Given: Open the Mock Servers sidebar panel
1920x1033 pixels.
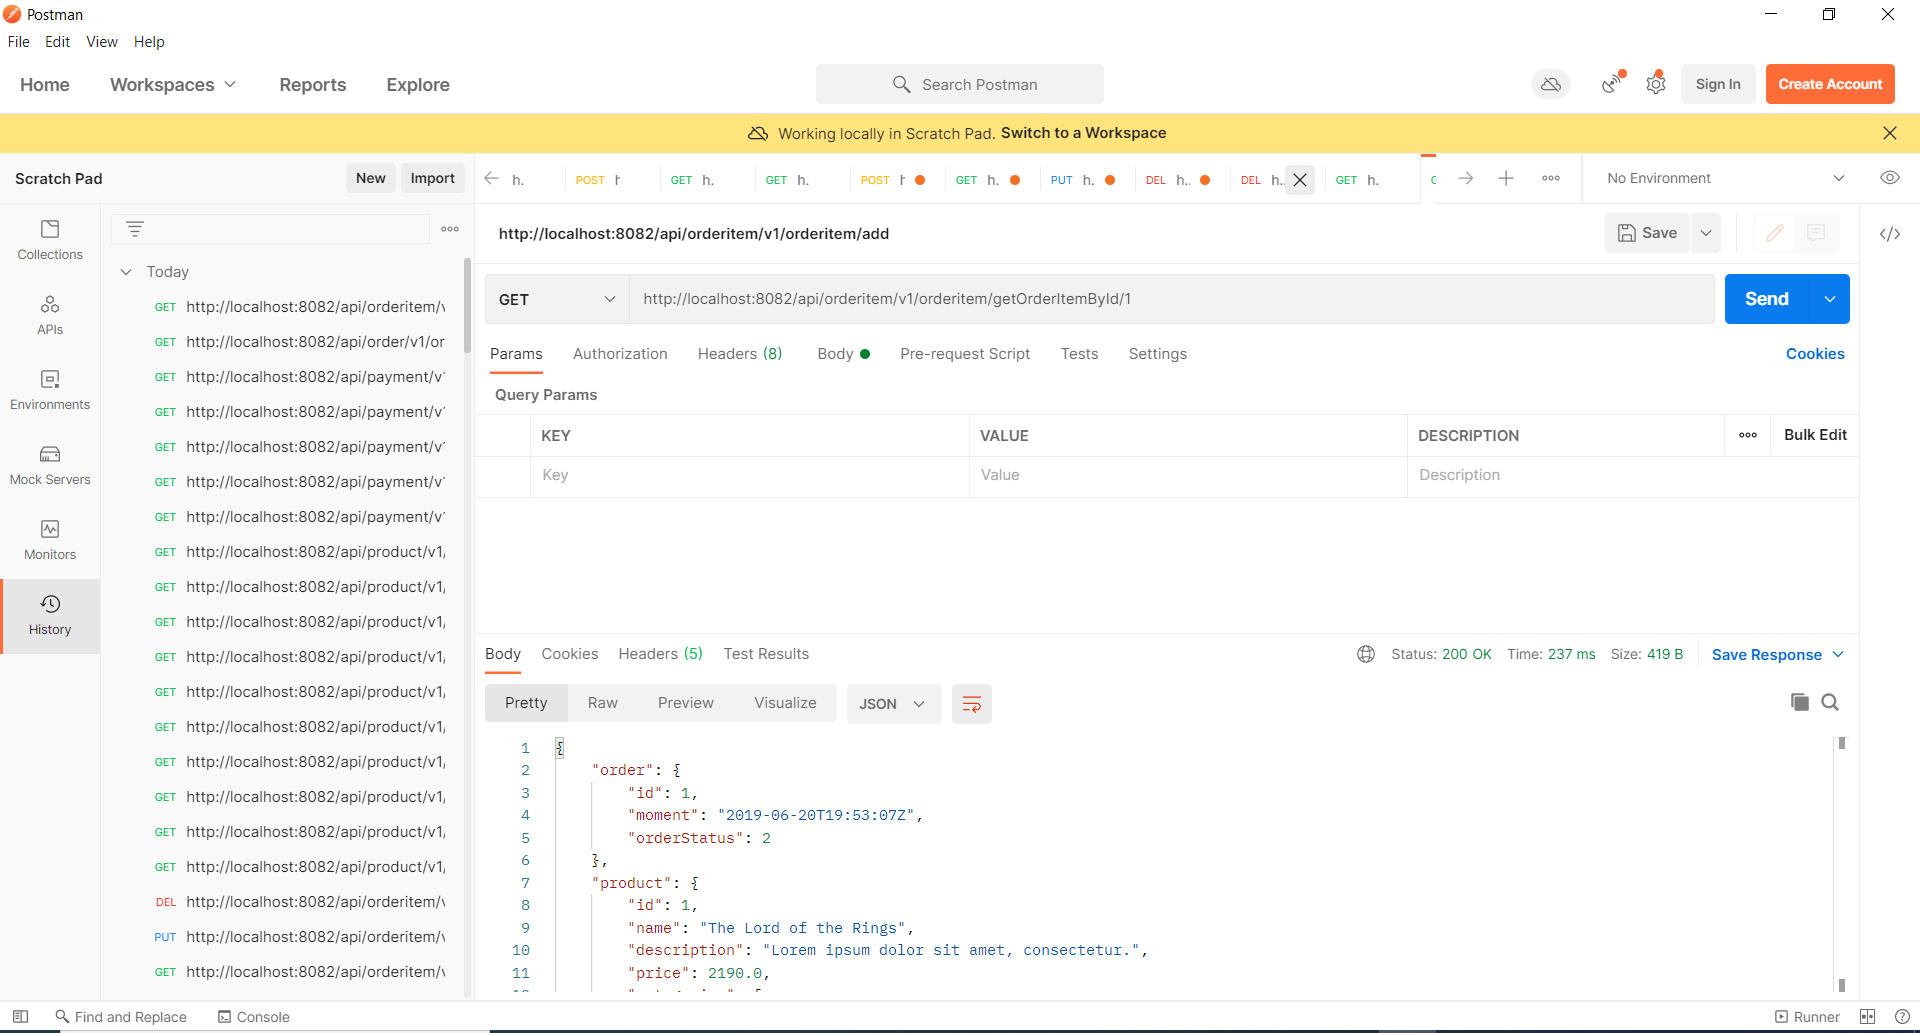Looking at the screenshot, I should tap(50, 465).
